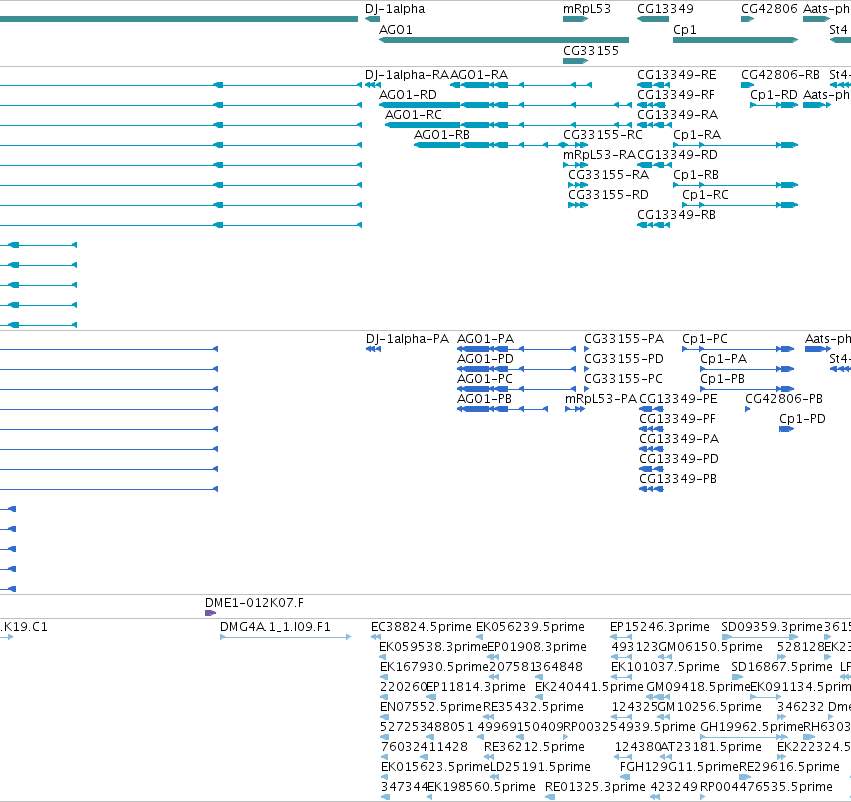Click the Cp1-RB transcript label

[696, 175]
